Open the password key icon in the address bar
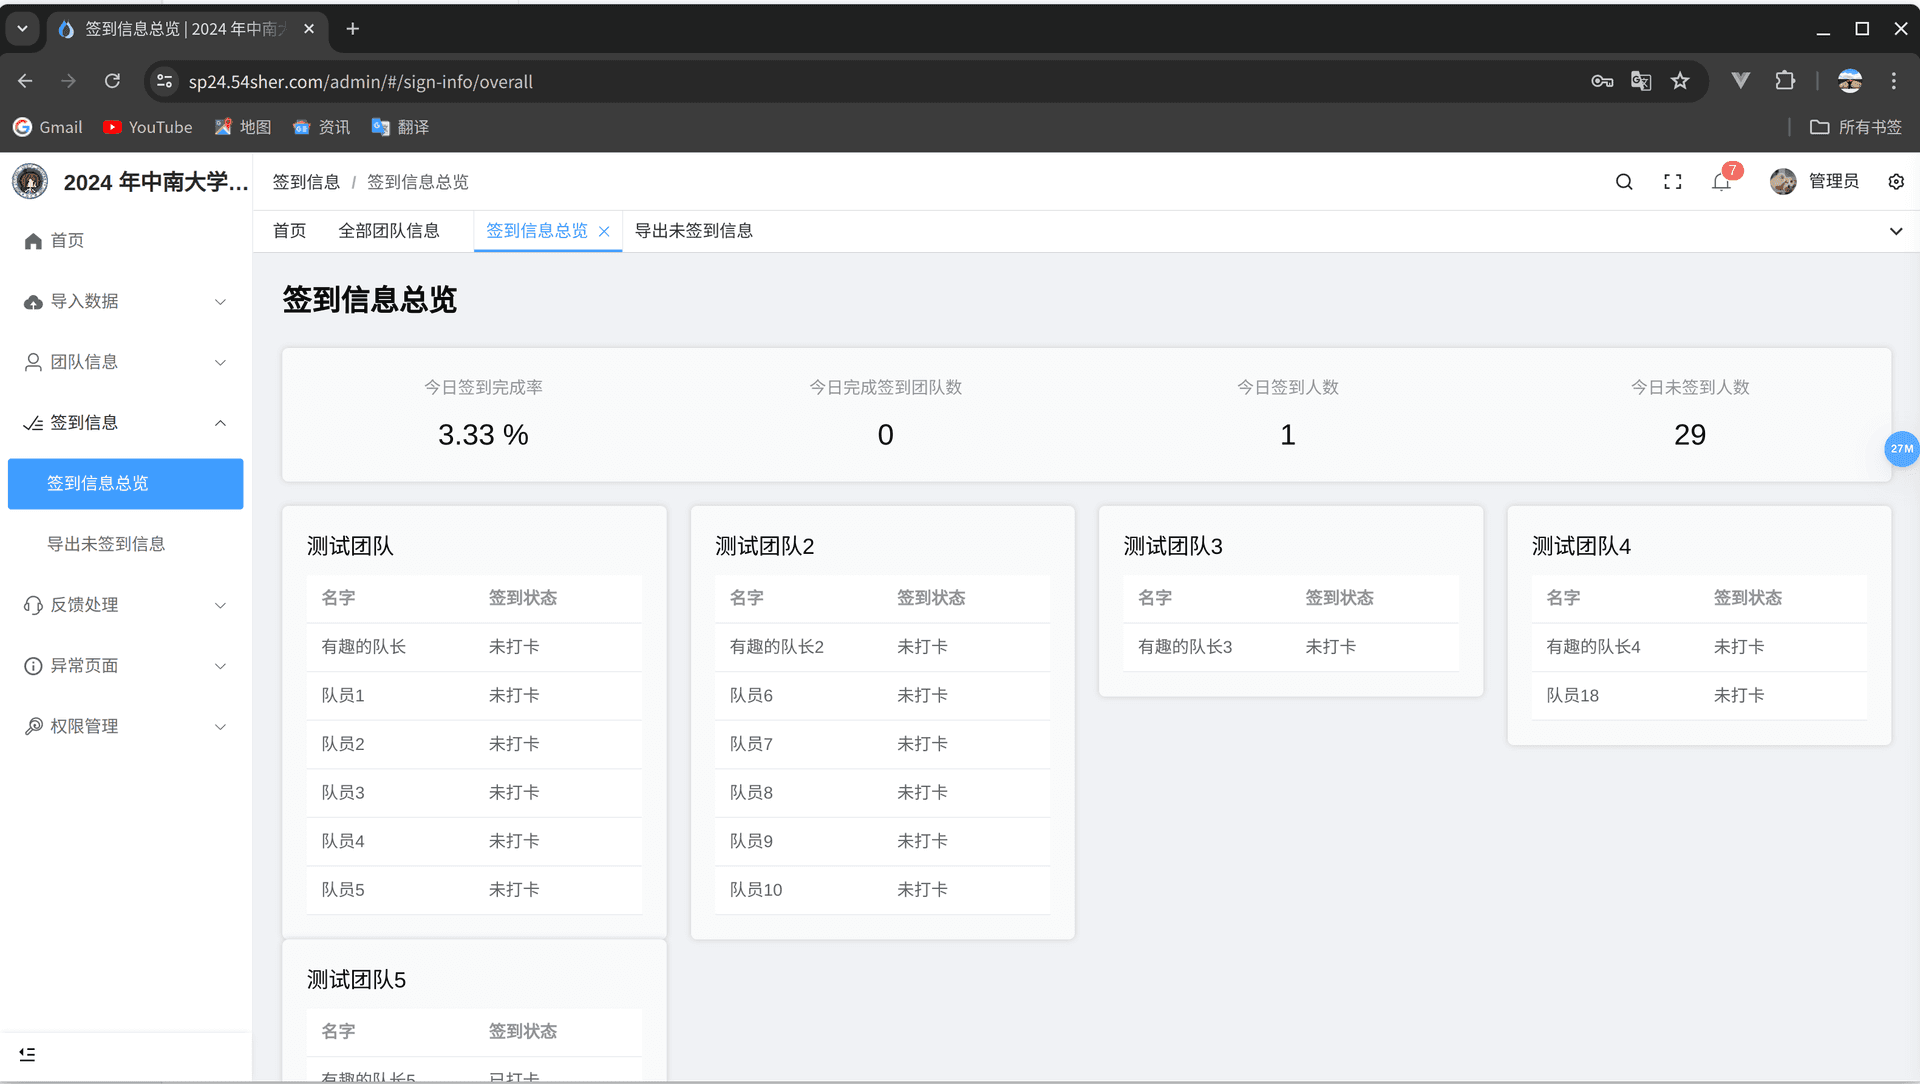1920x1084 pixels. tap(1602, 81)
